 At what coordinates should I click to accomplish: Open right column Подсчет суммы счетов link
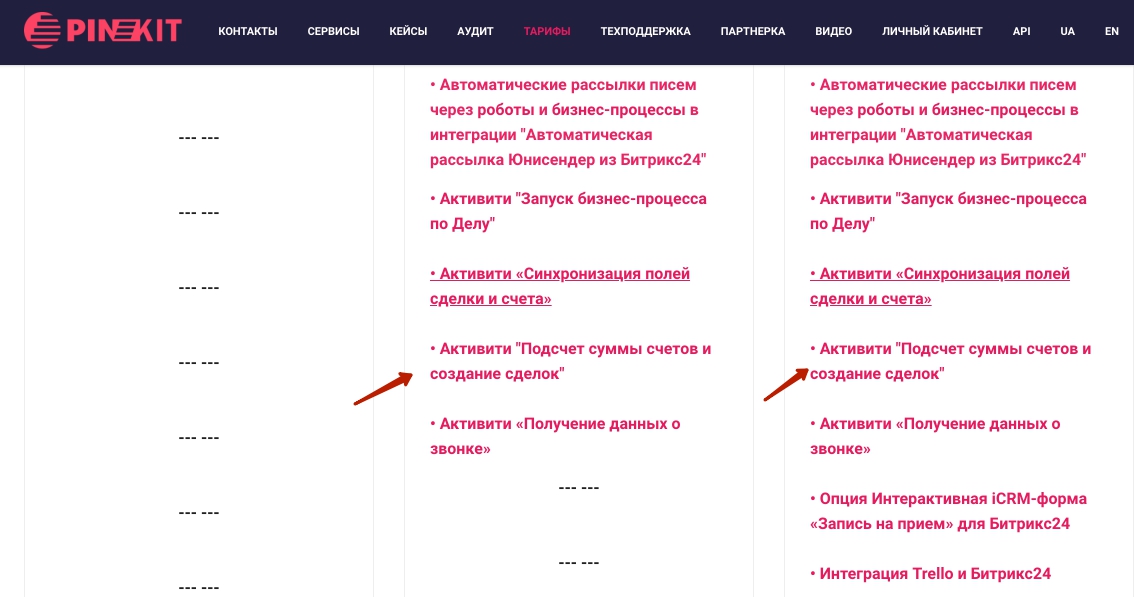(950, 361)
